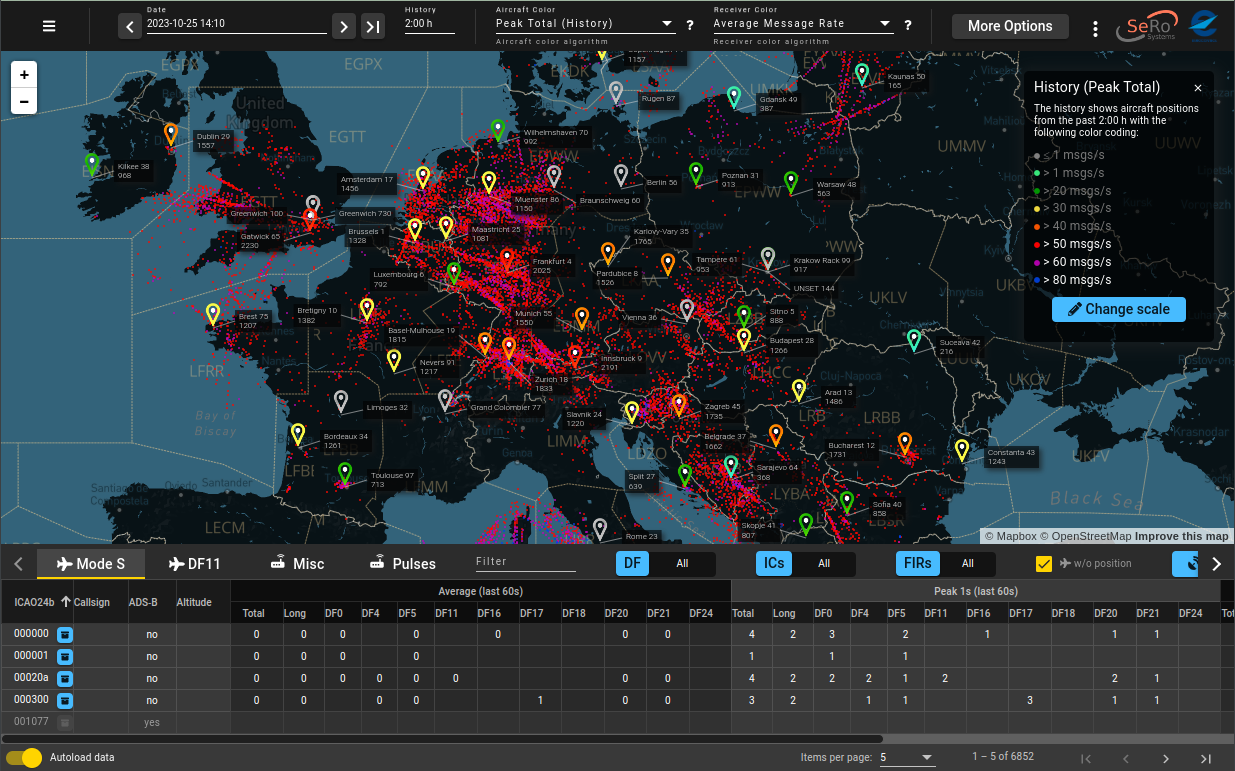Viewport: 1235px width, 771px height.
Task: Open archive icon for aircraft 000001
Action: click(x=65, y=656)
